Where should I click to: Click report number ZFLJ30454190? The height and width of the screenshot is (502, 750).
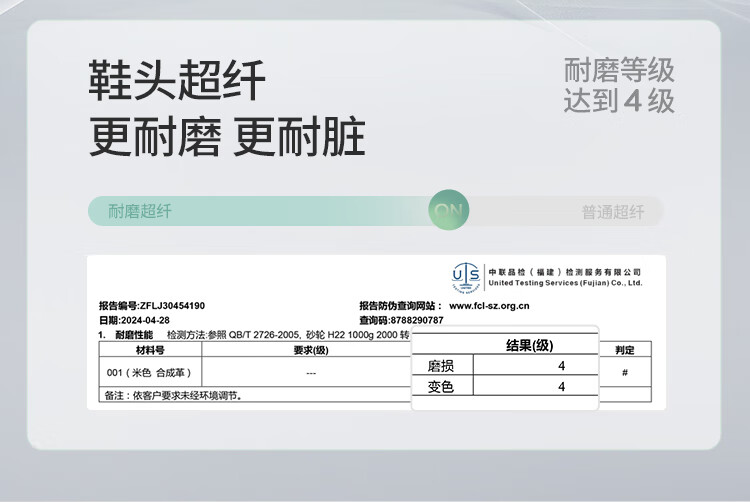coord(172,306)
